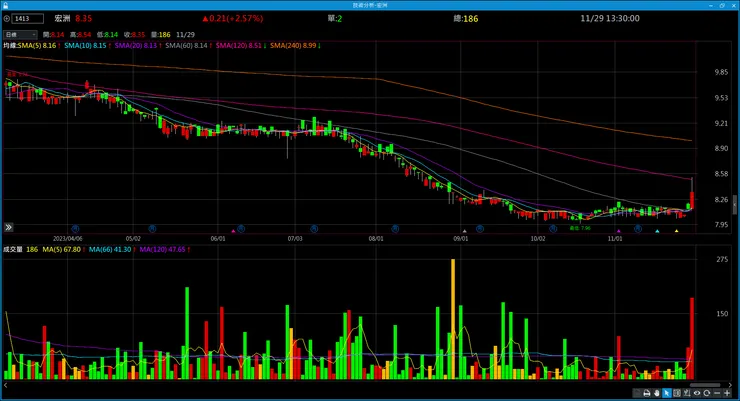Expand the double-chevron panel button

click(x=8, y=227)
